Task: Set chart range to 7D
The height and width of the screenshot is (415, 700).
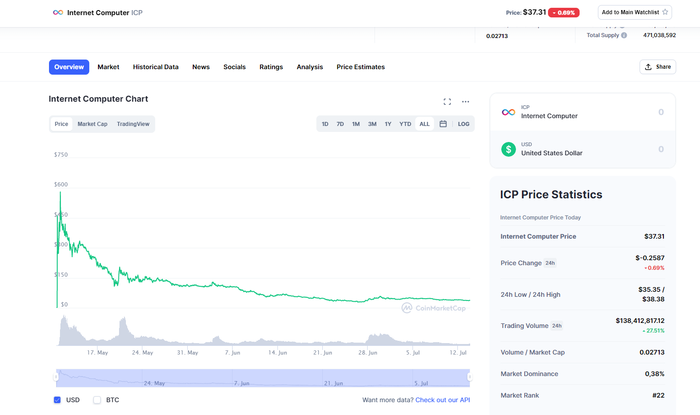Action: (340, 124)
